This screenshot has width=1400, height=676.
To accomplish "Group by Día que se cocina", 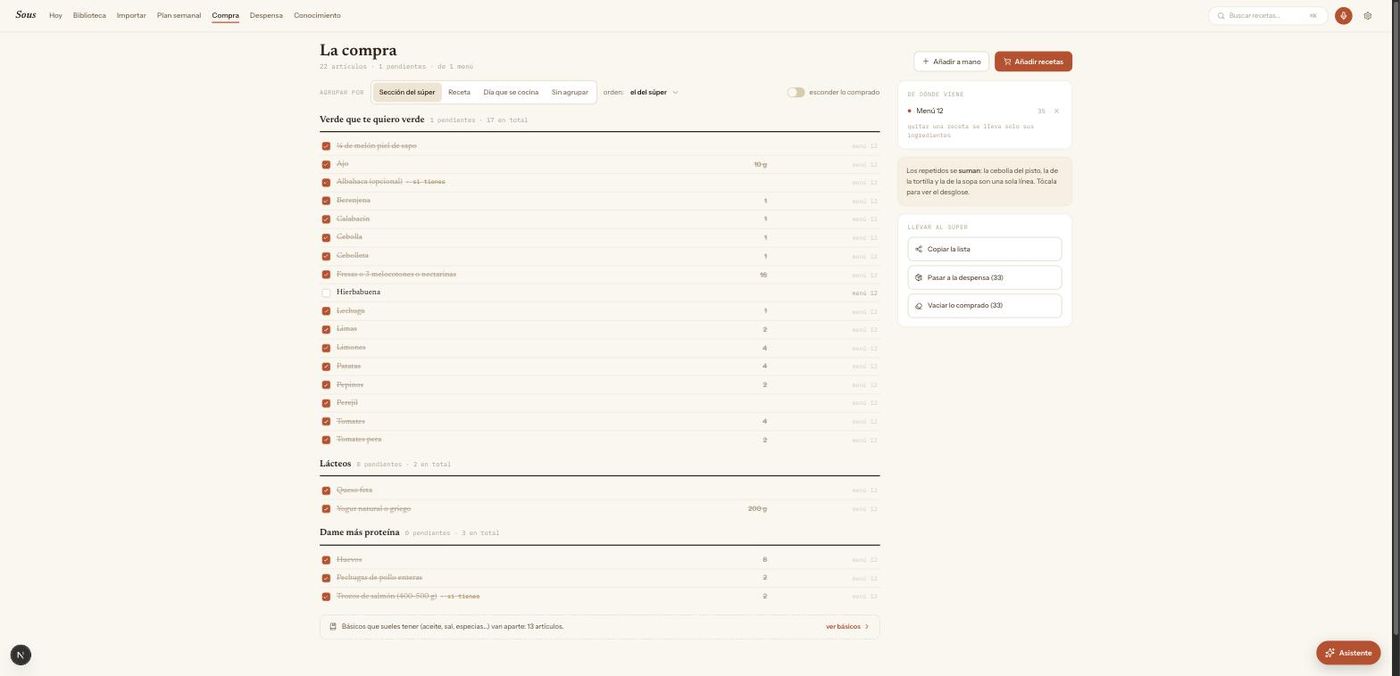I will pyautogui.click(x=511, y=92).
